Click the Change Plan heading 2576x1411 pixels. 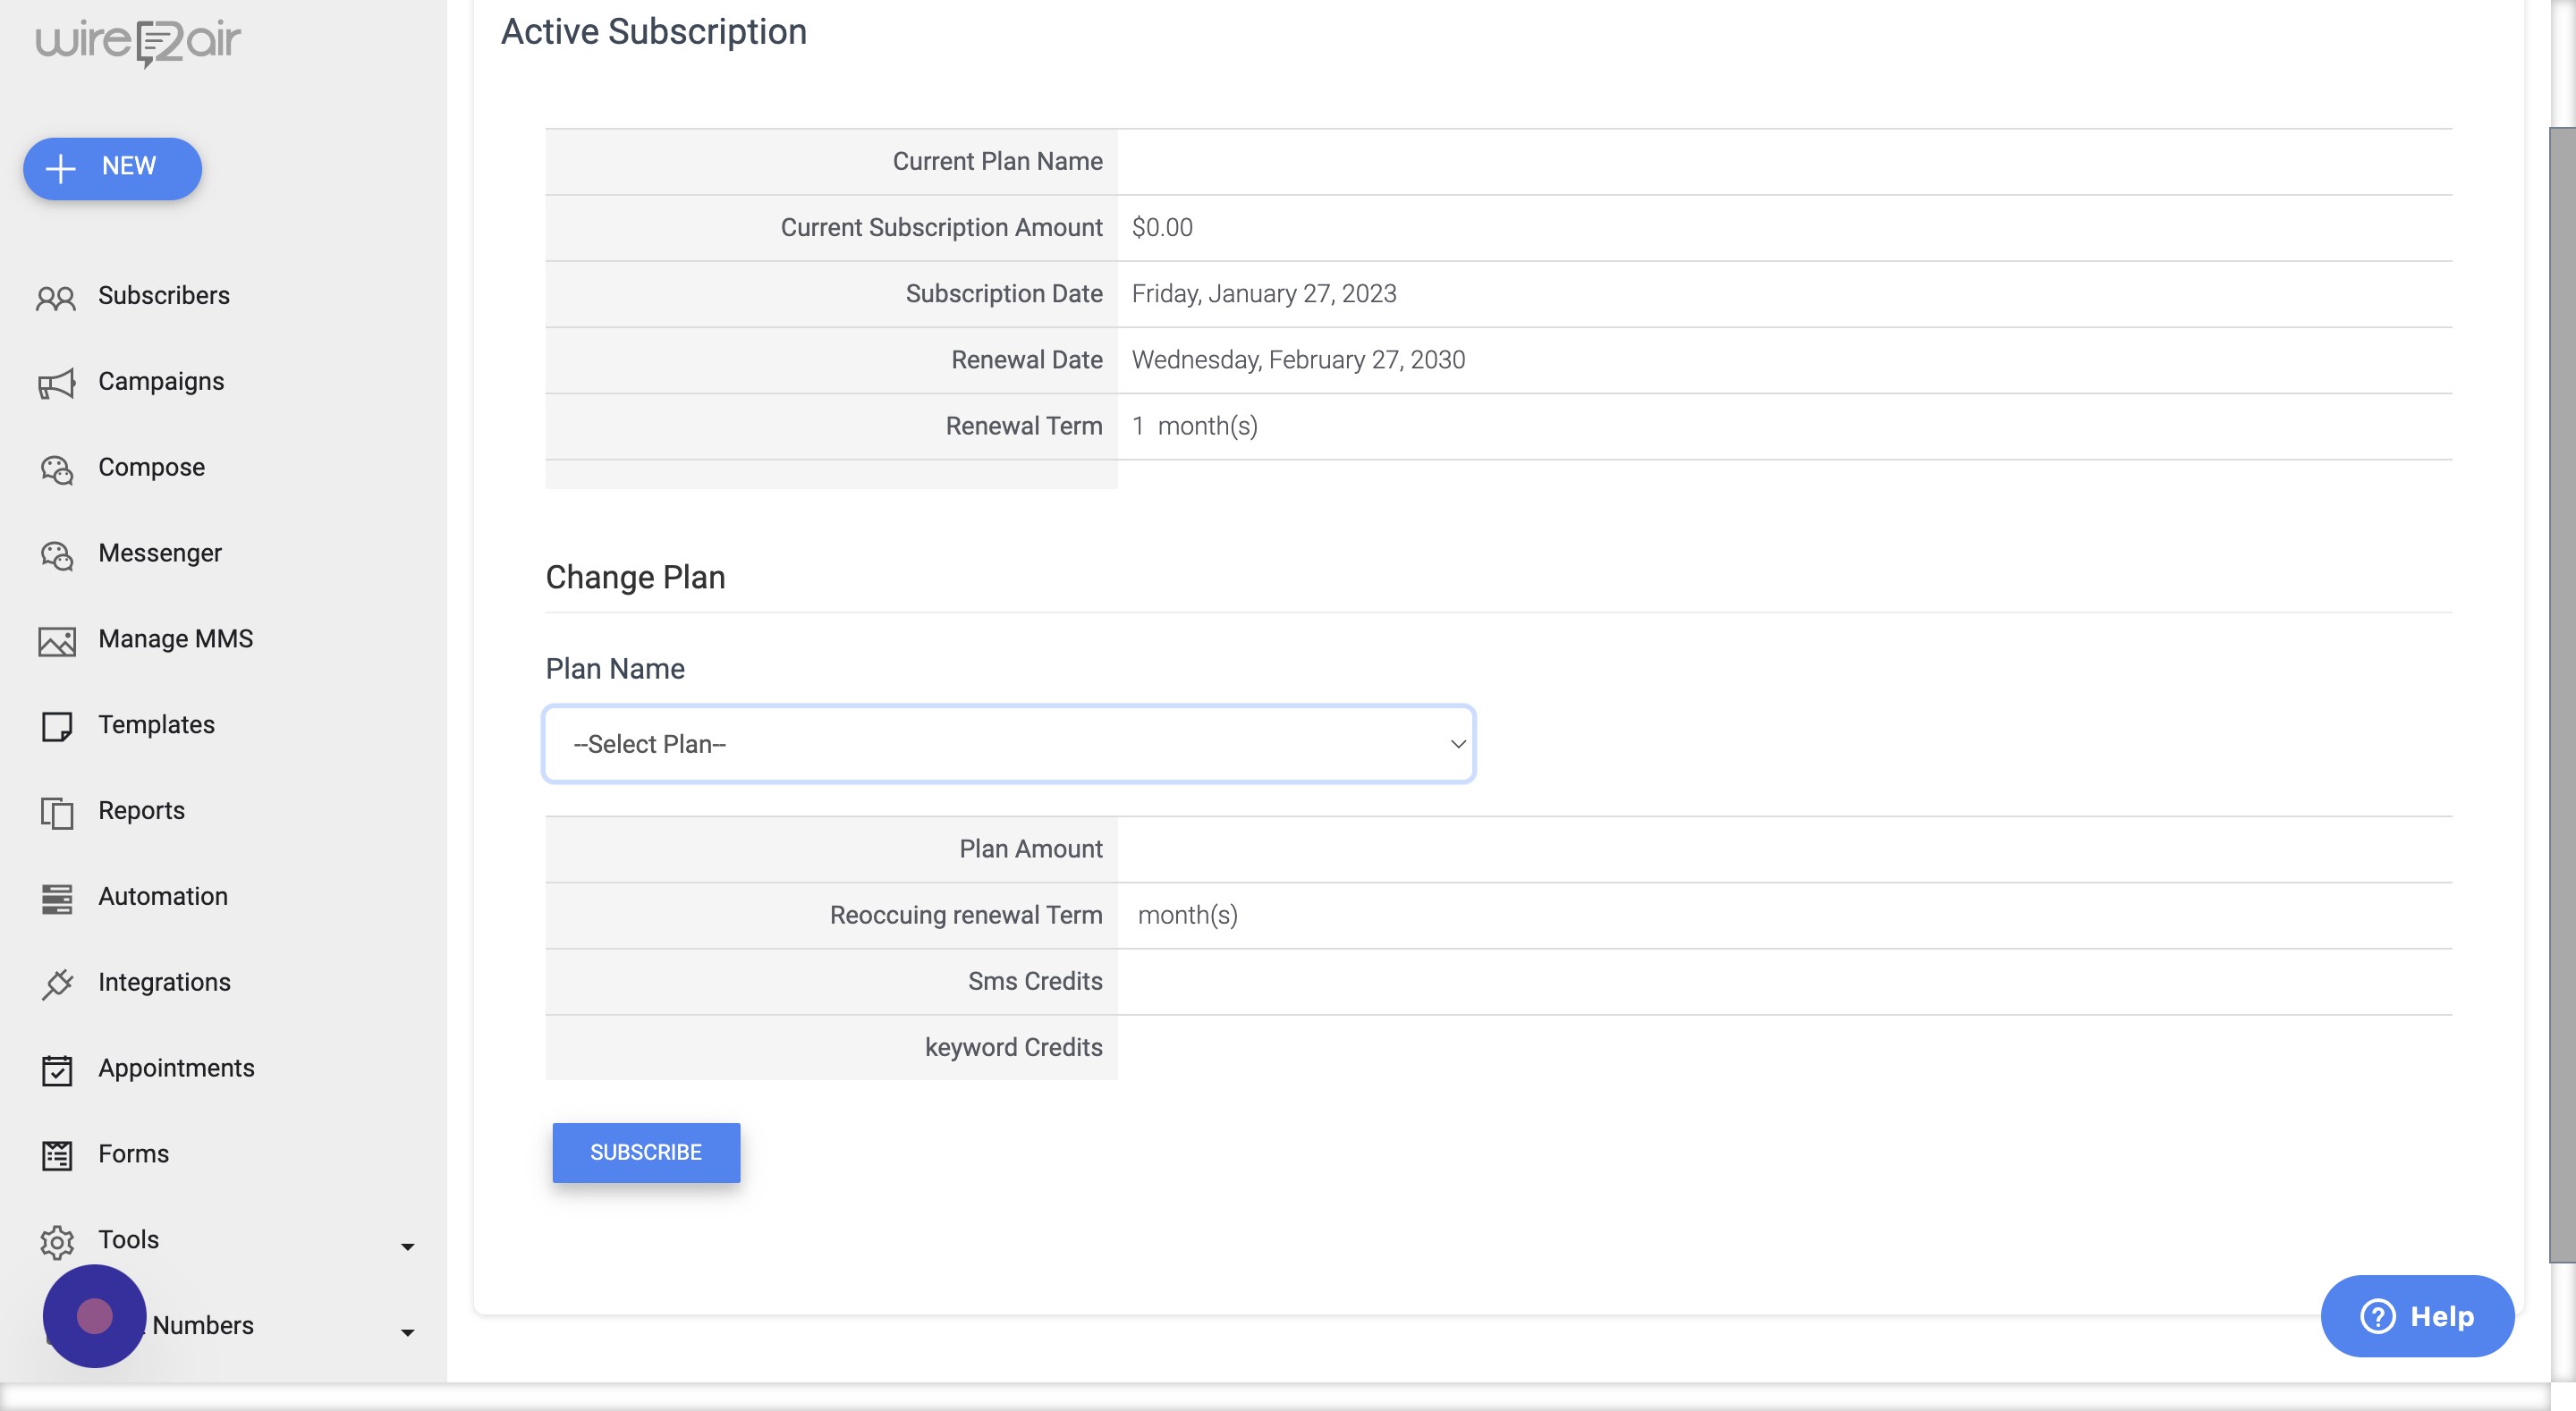click(x=635, y=577)
